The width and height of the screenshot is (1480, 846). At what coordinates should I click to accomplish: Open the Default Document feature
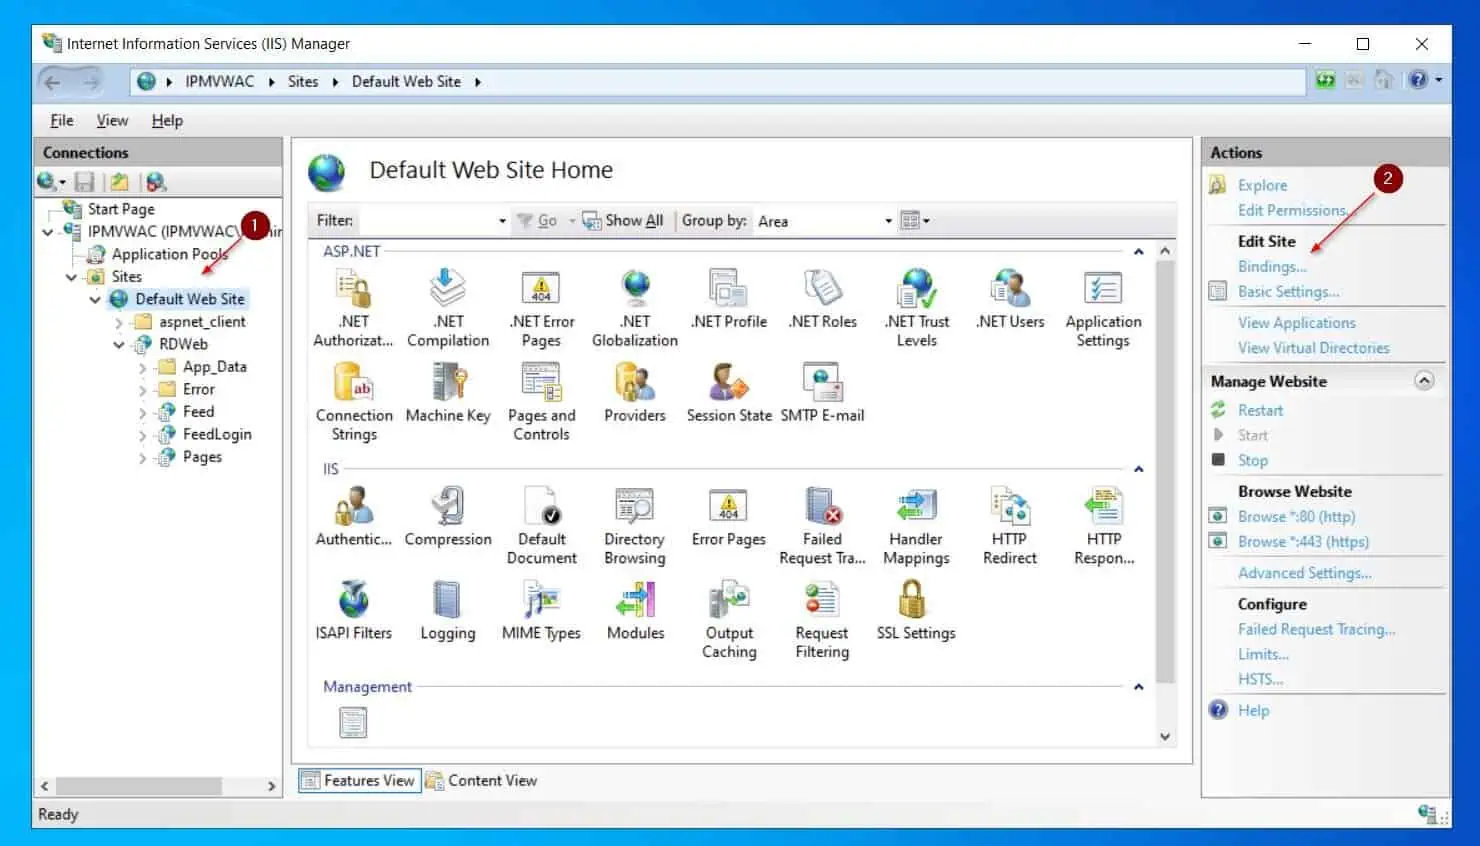541,527
